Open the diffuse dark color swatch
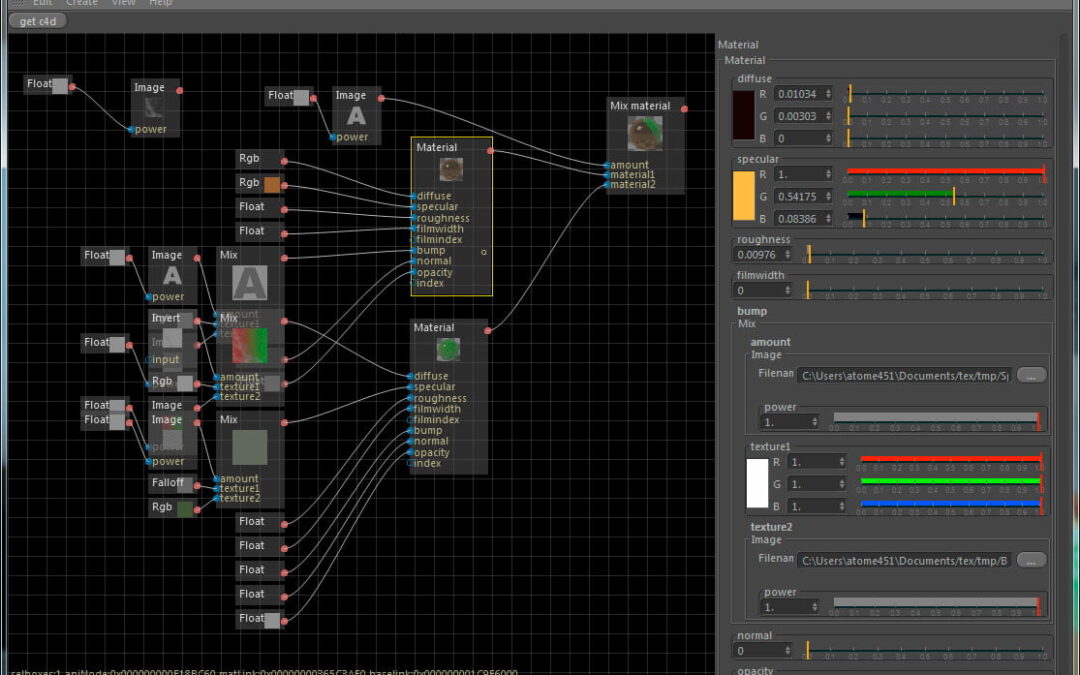The height and width of the screenshot is (675, 1080). point(744,115)
